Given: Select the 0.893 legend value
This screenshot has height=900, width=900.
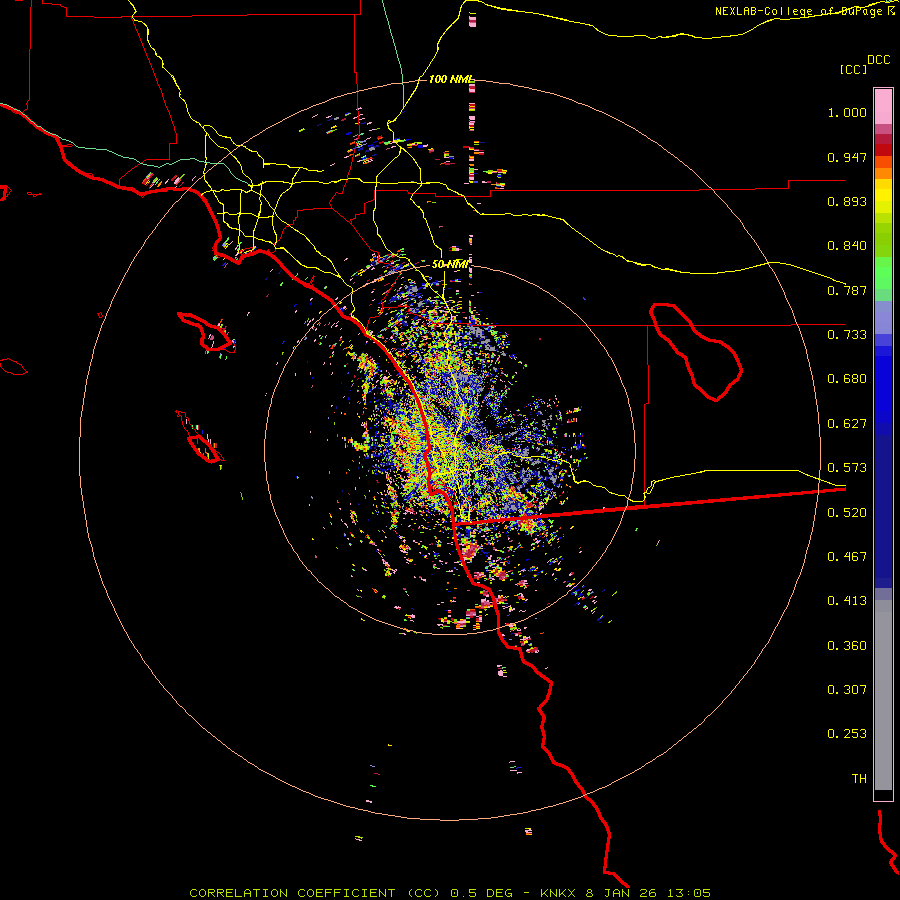Looking at the screenshot, I should (847, 201).
